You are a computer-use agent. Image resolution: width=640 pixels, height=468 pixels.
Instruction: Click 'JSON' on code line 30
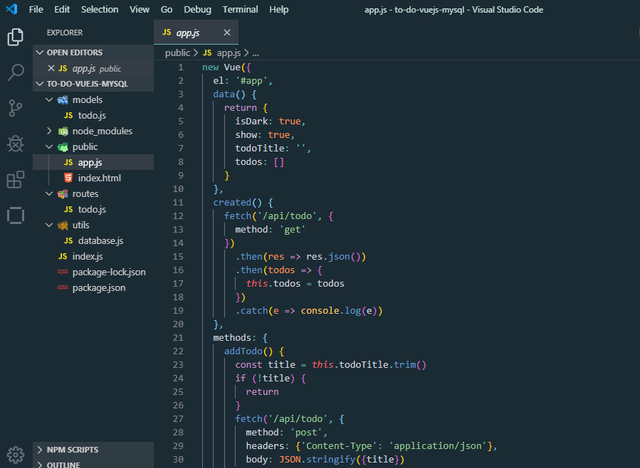coord(290,459)
